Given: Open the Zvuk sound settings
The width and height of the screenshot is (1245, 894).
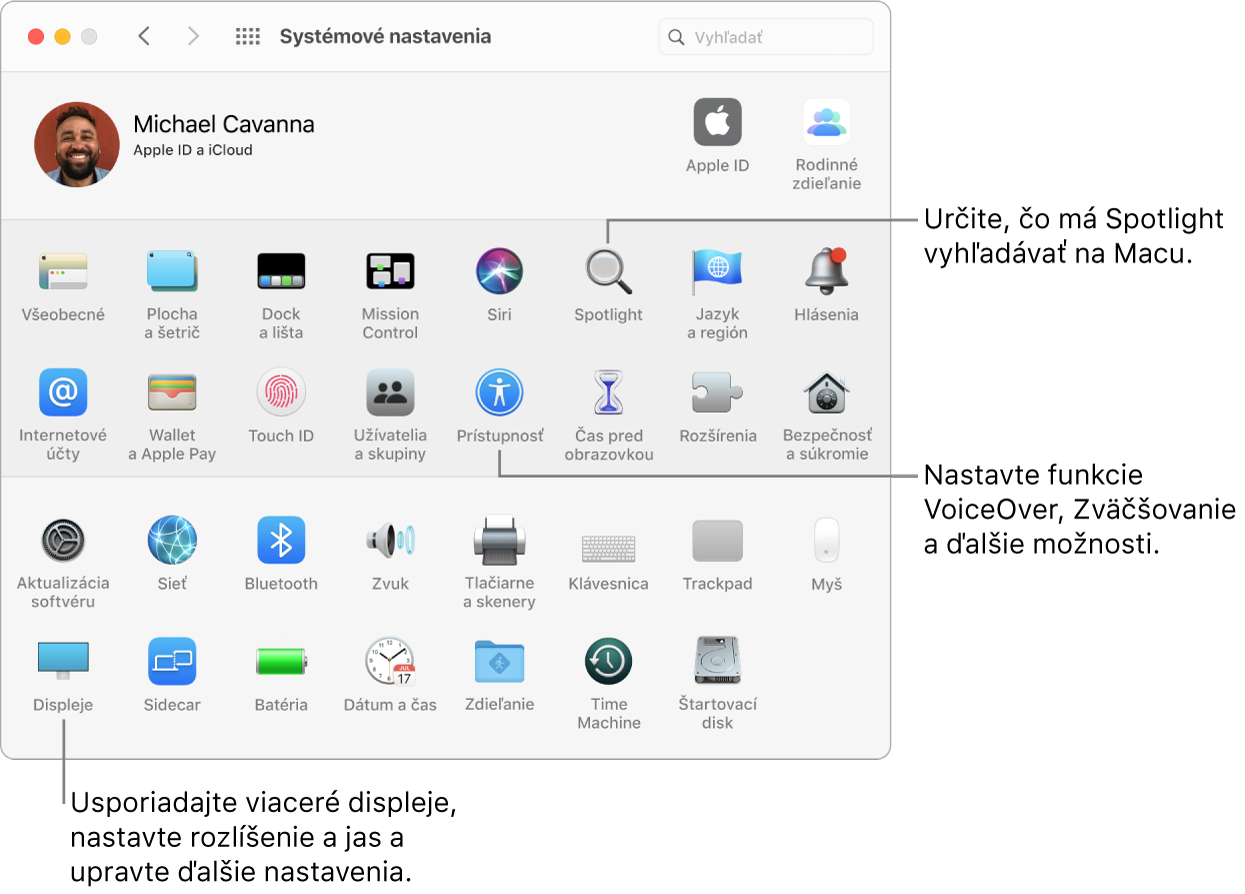Looking at the screenshot, I should (x=390, y=541).
